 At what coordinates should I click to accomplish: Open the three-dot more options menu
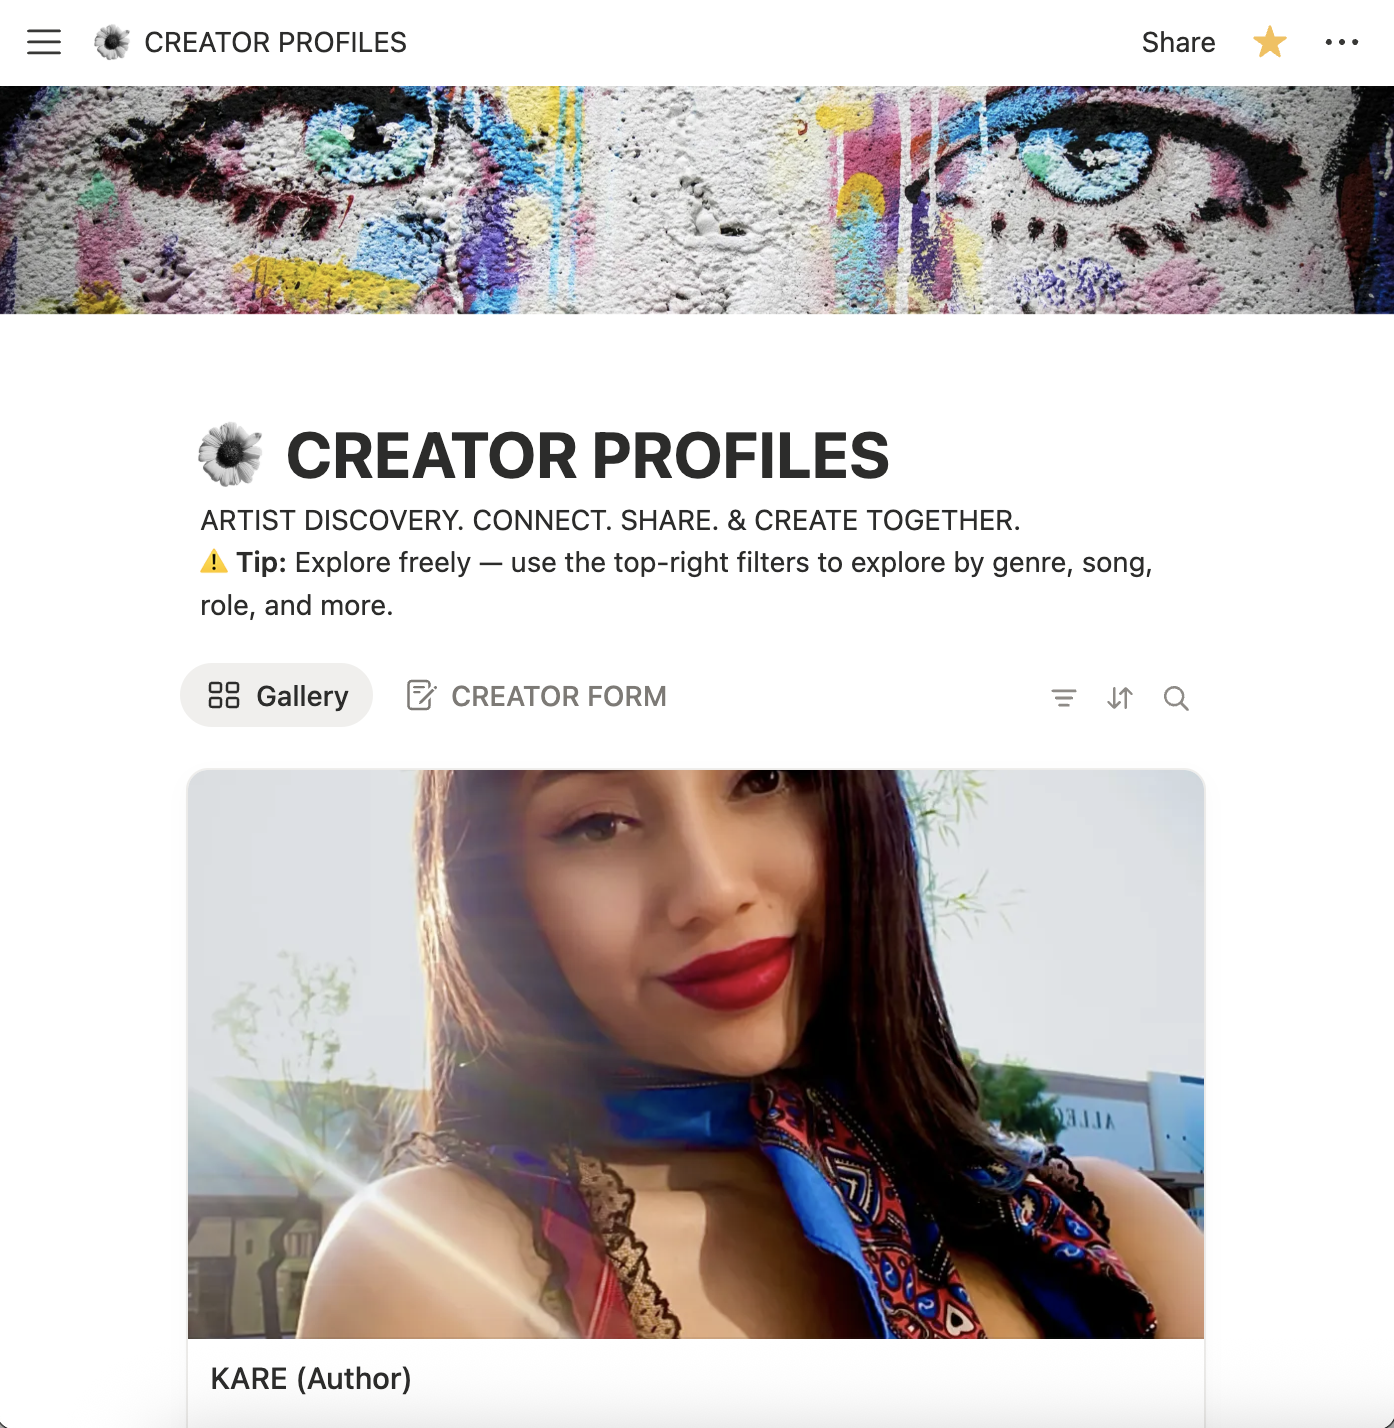pos(1341,42)
